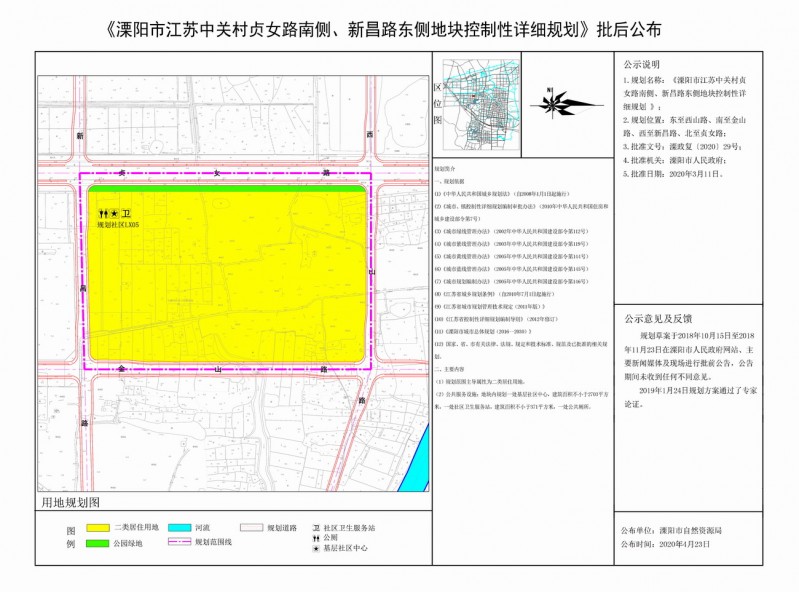Click the 新 road label at top left
Viewport: 799px width, 592px height.
(x=81, y=136)
